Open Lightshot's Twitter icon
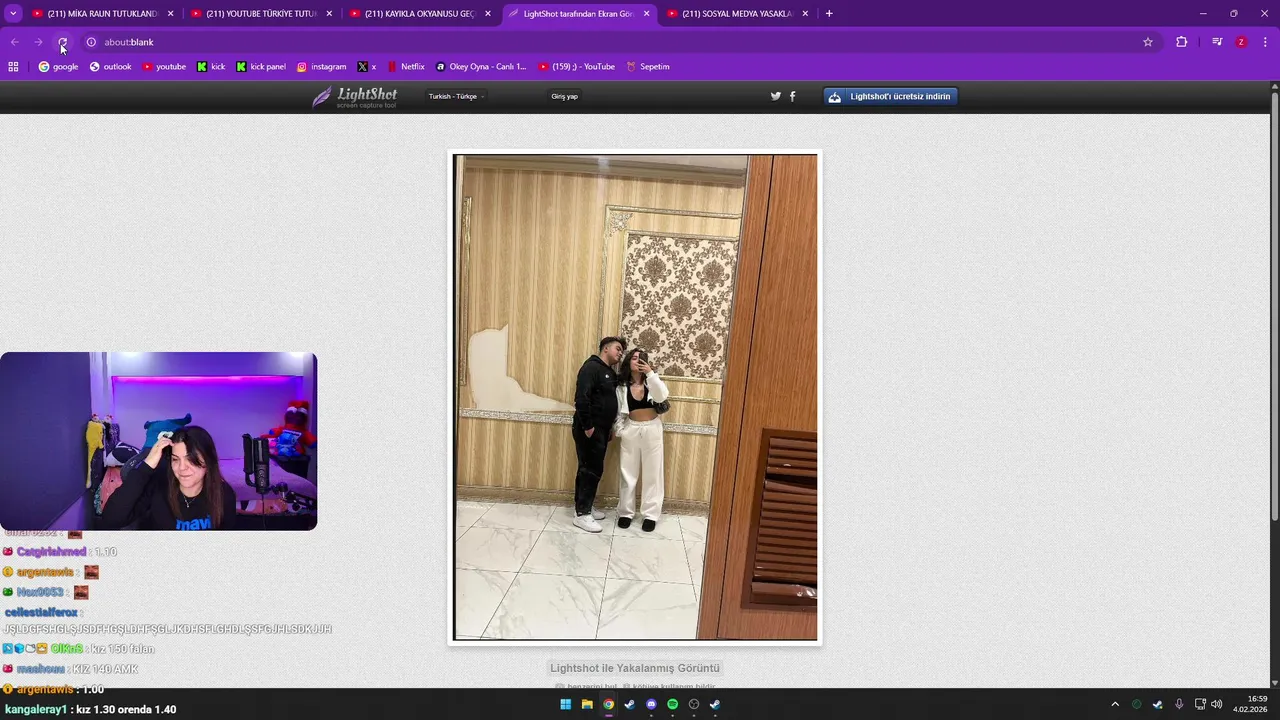Image resolution: width=1280 pixels, height=720 pixels. pyautogui.click(x=775, y=96)
